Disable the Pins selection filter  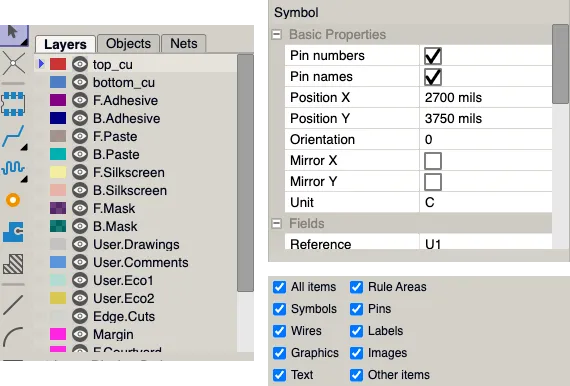[356, 309]
